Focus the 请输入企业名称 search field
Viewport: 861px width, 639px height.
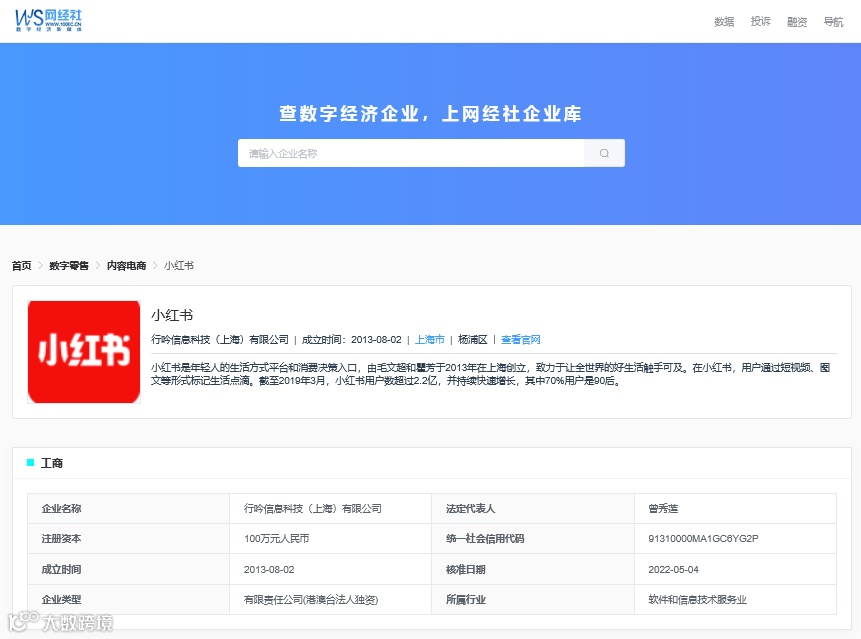point(411,153)
